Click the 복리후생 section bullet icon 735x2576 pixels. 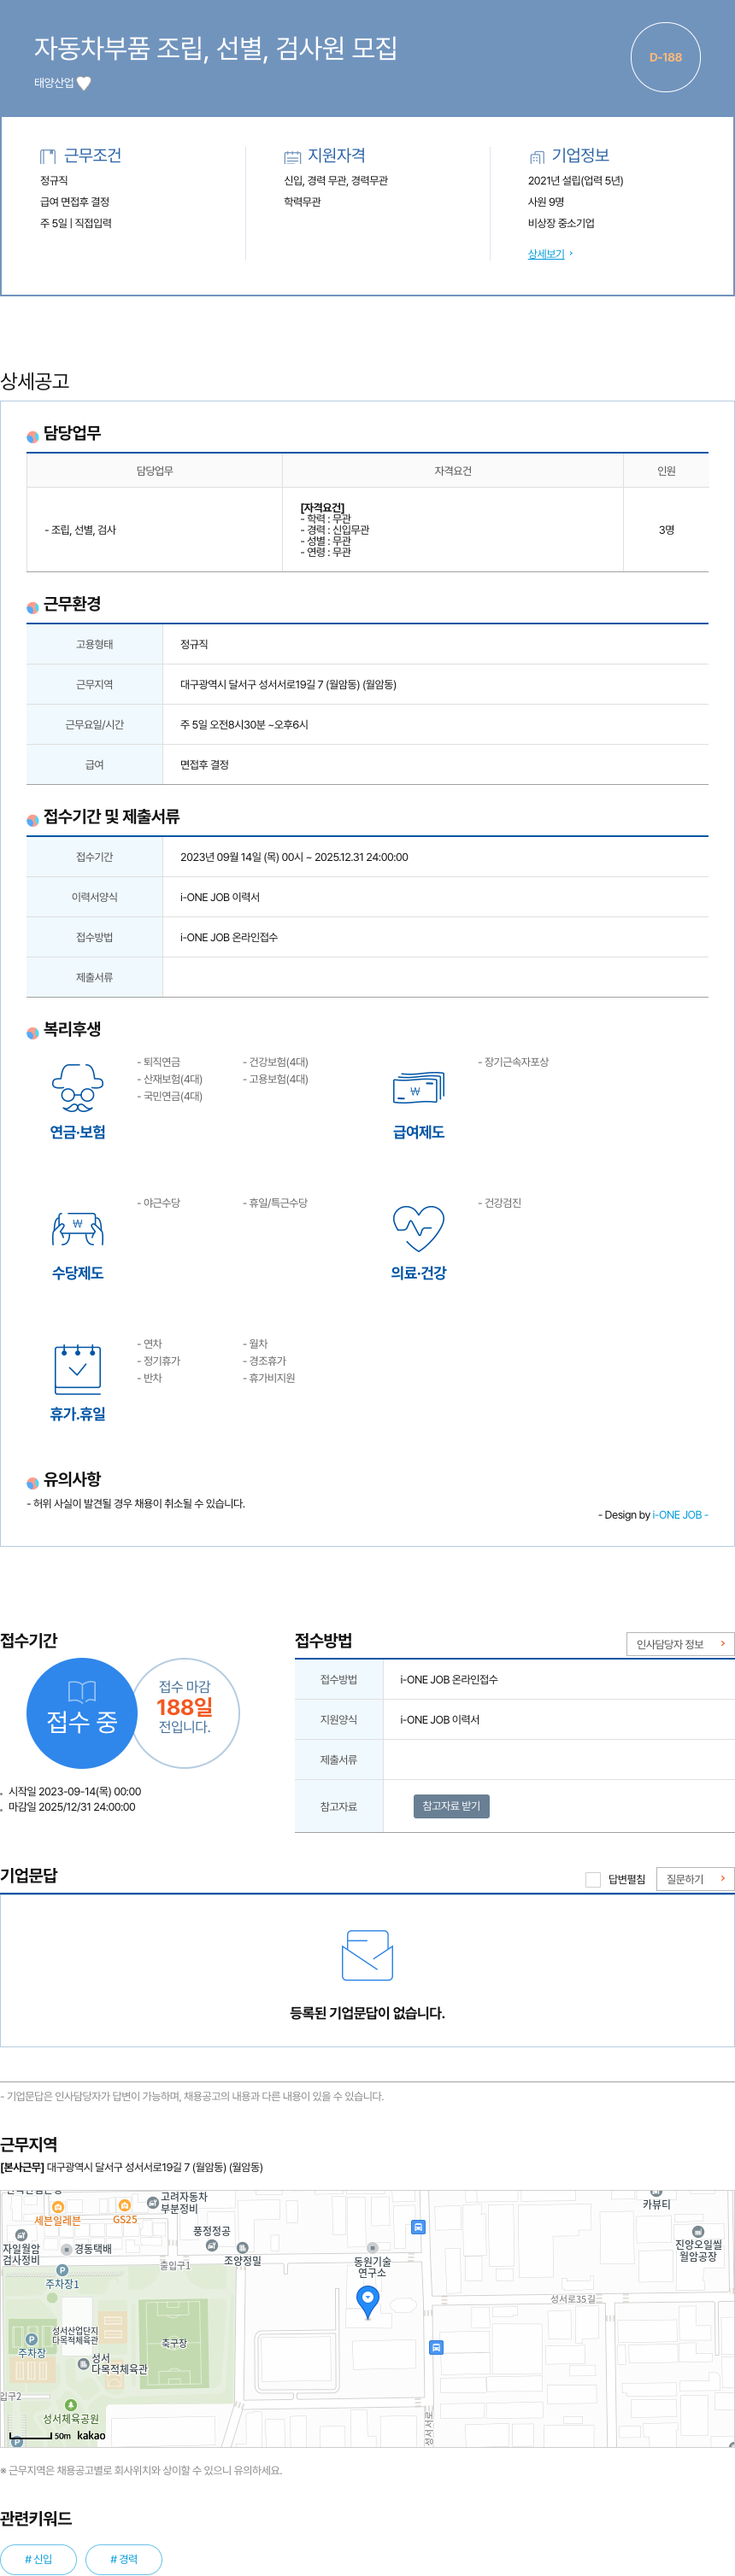click(33, 1032)
